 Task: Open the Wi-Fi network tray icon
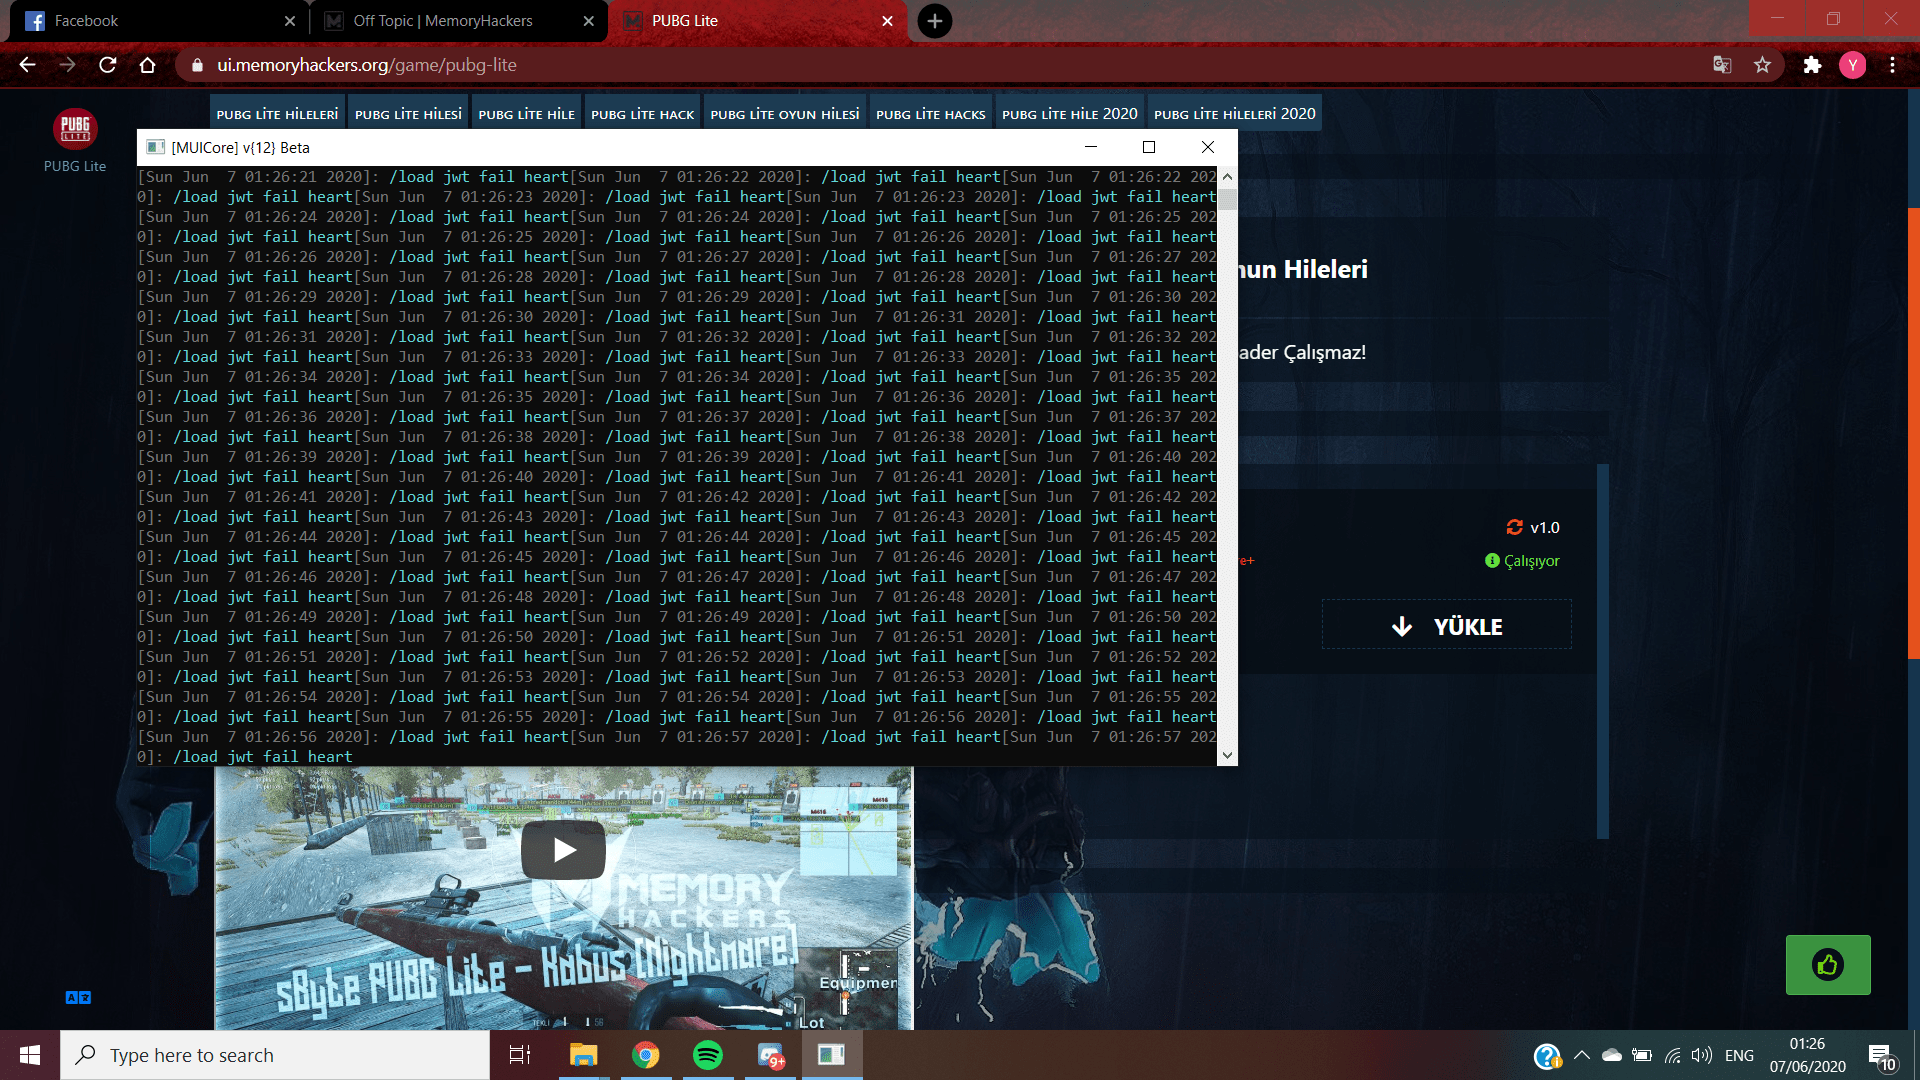[1672, 1055]
